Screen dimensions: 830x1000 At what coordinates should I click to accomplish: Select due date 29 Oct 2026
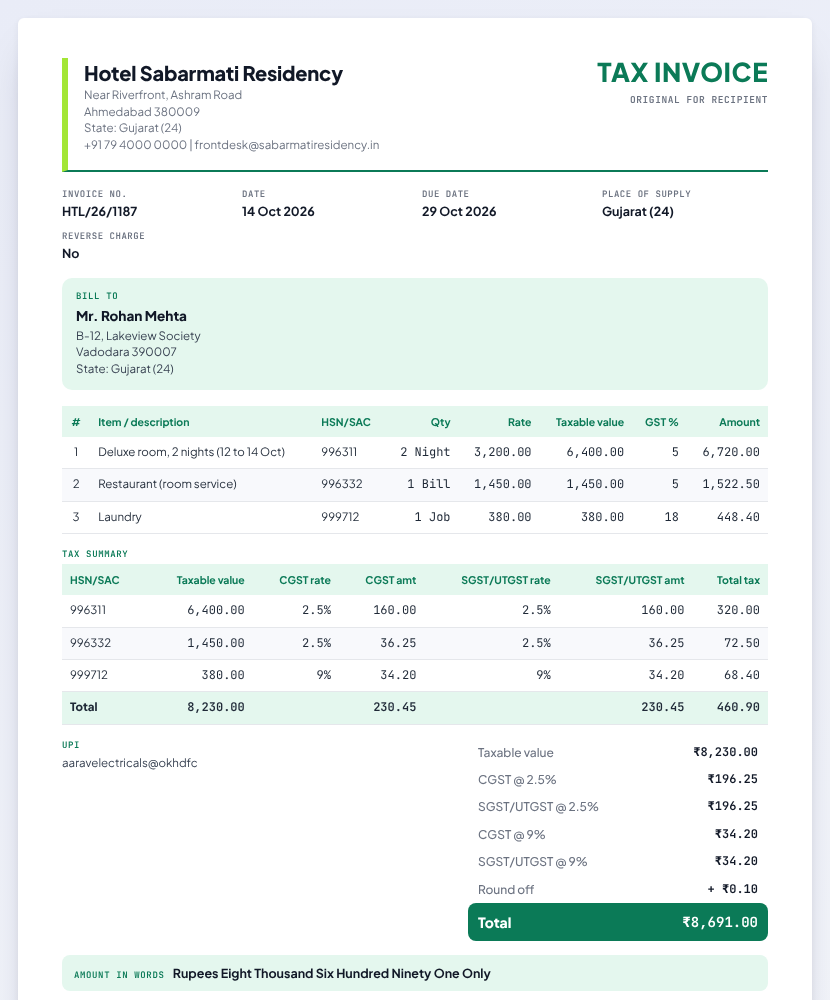click(459, 212)
